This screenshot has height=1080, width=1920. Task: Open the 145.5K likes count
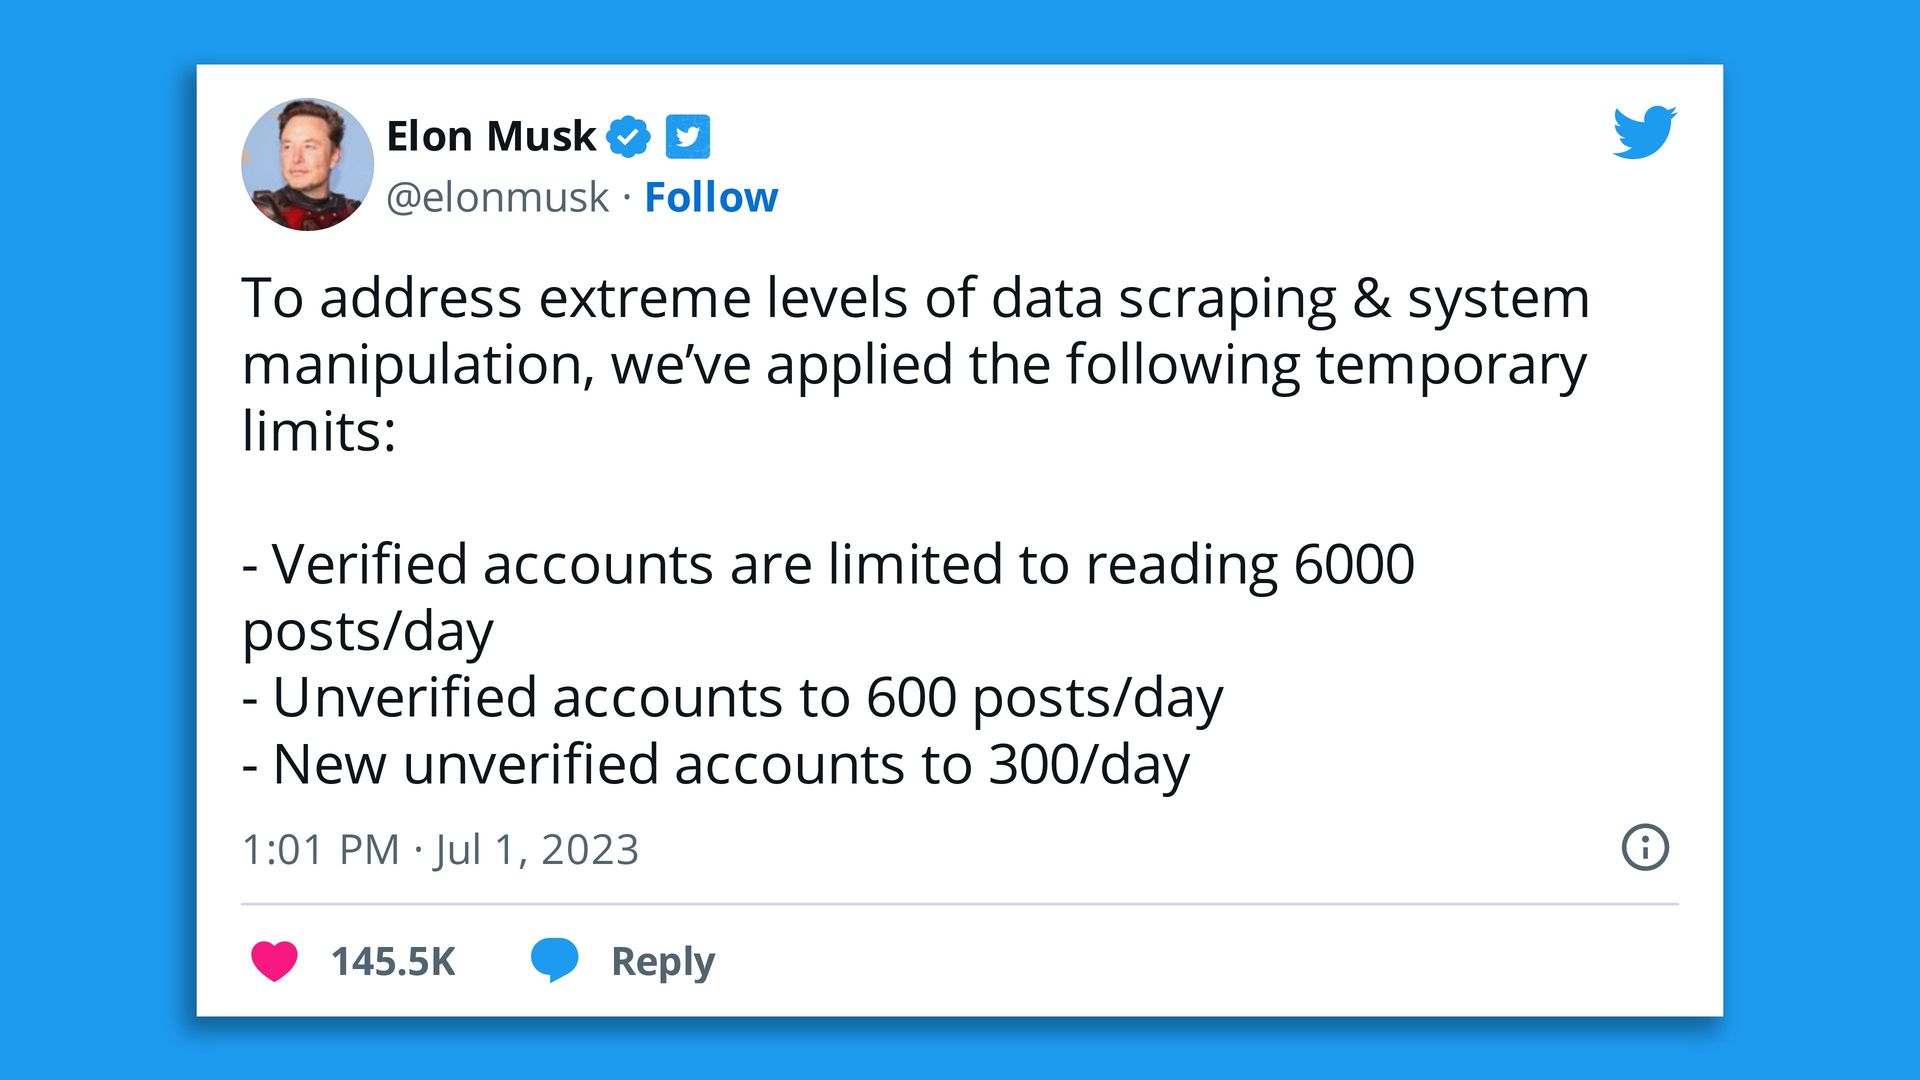click(x=394, y=961)
